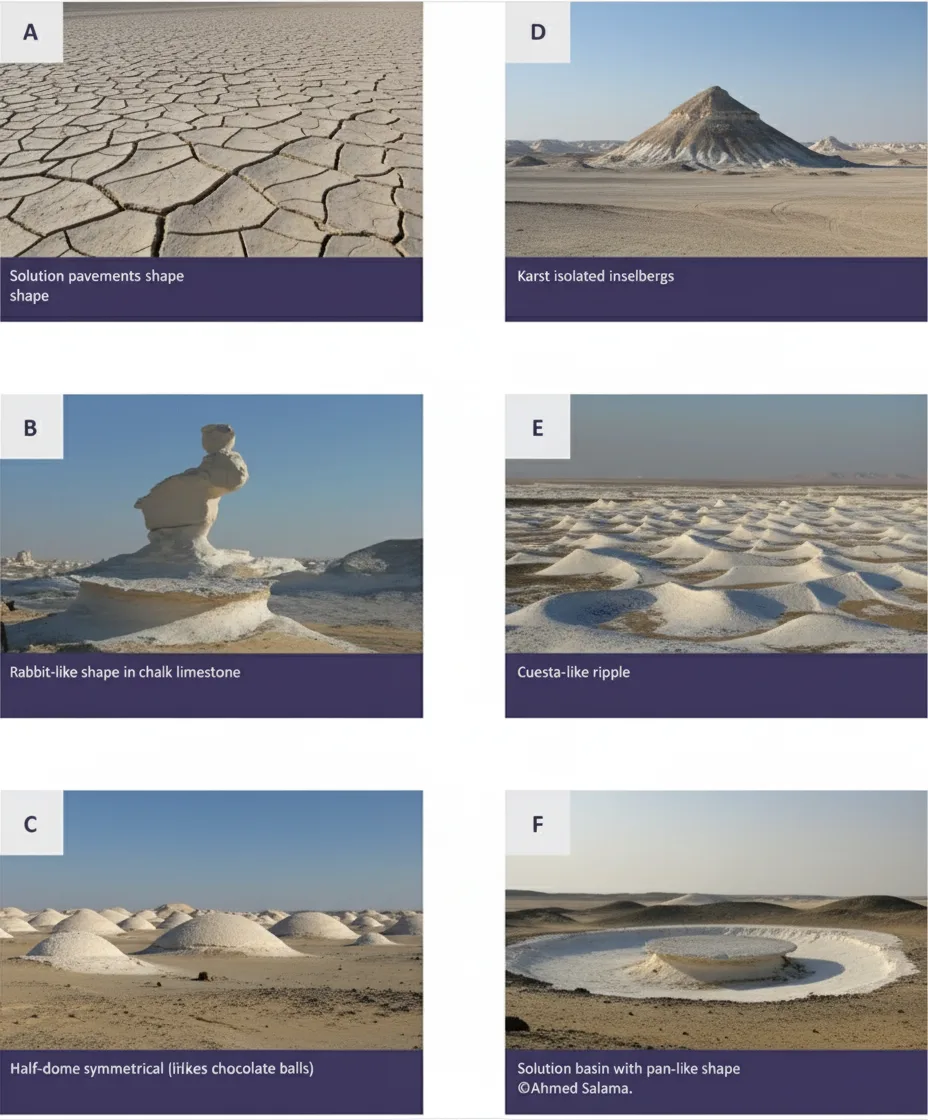Click the letter C label badge

coord(31,823)
